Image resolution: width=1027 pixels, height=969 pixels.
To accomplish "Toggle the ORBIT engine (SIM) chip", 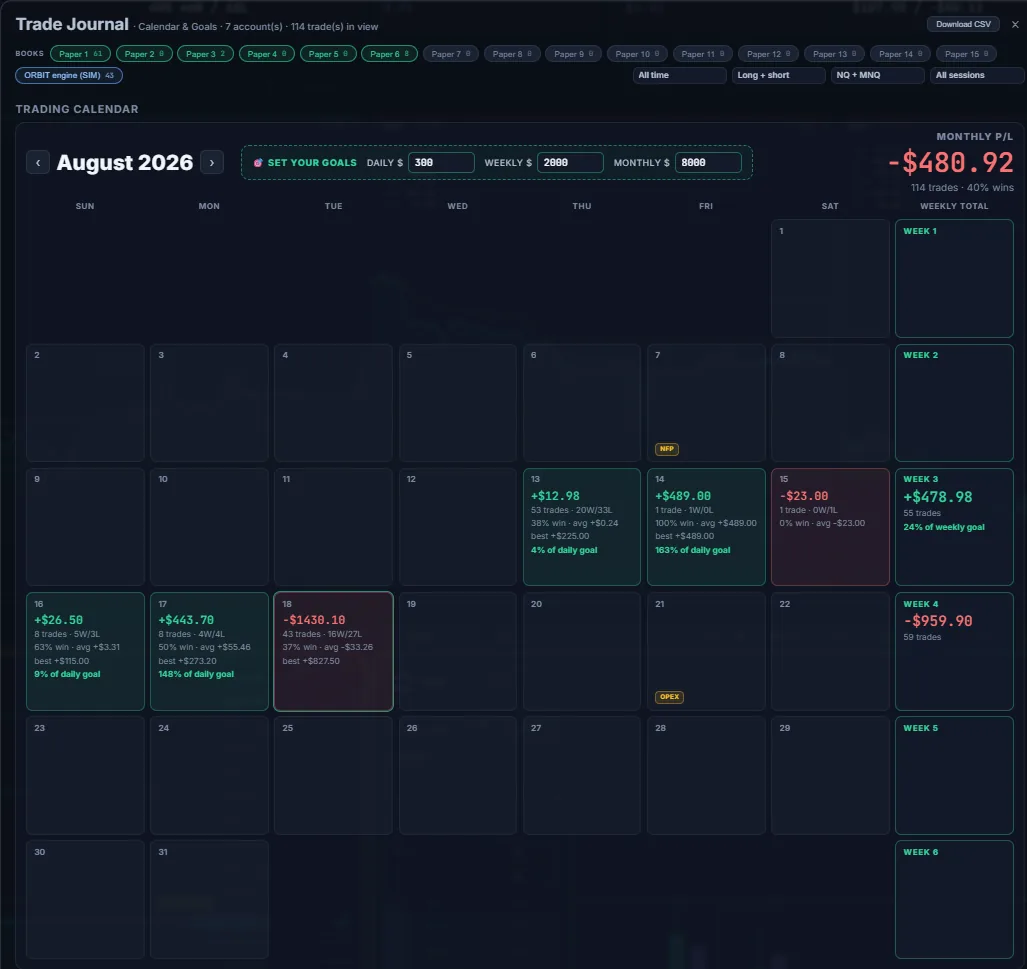I will click(x=69, y=75).
